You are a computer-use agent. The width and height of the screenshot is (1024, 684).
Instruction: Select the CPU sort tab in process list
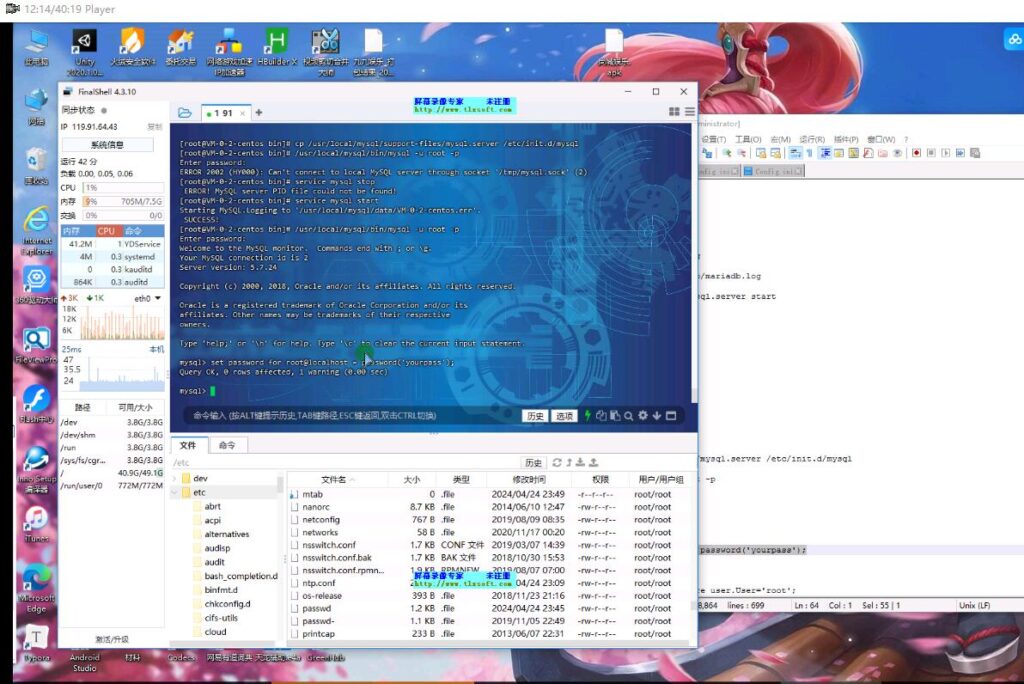[x=105, y=231]
